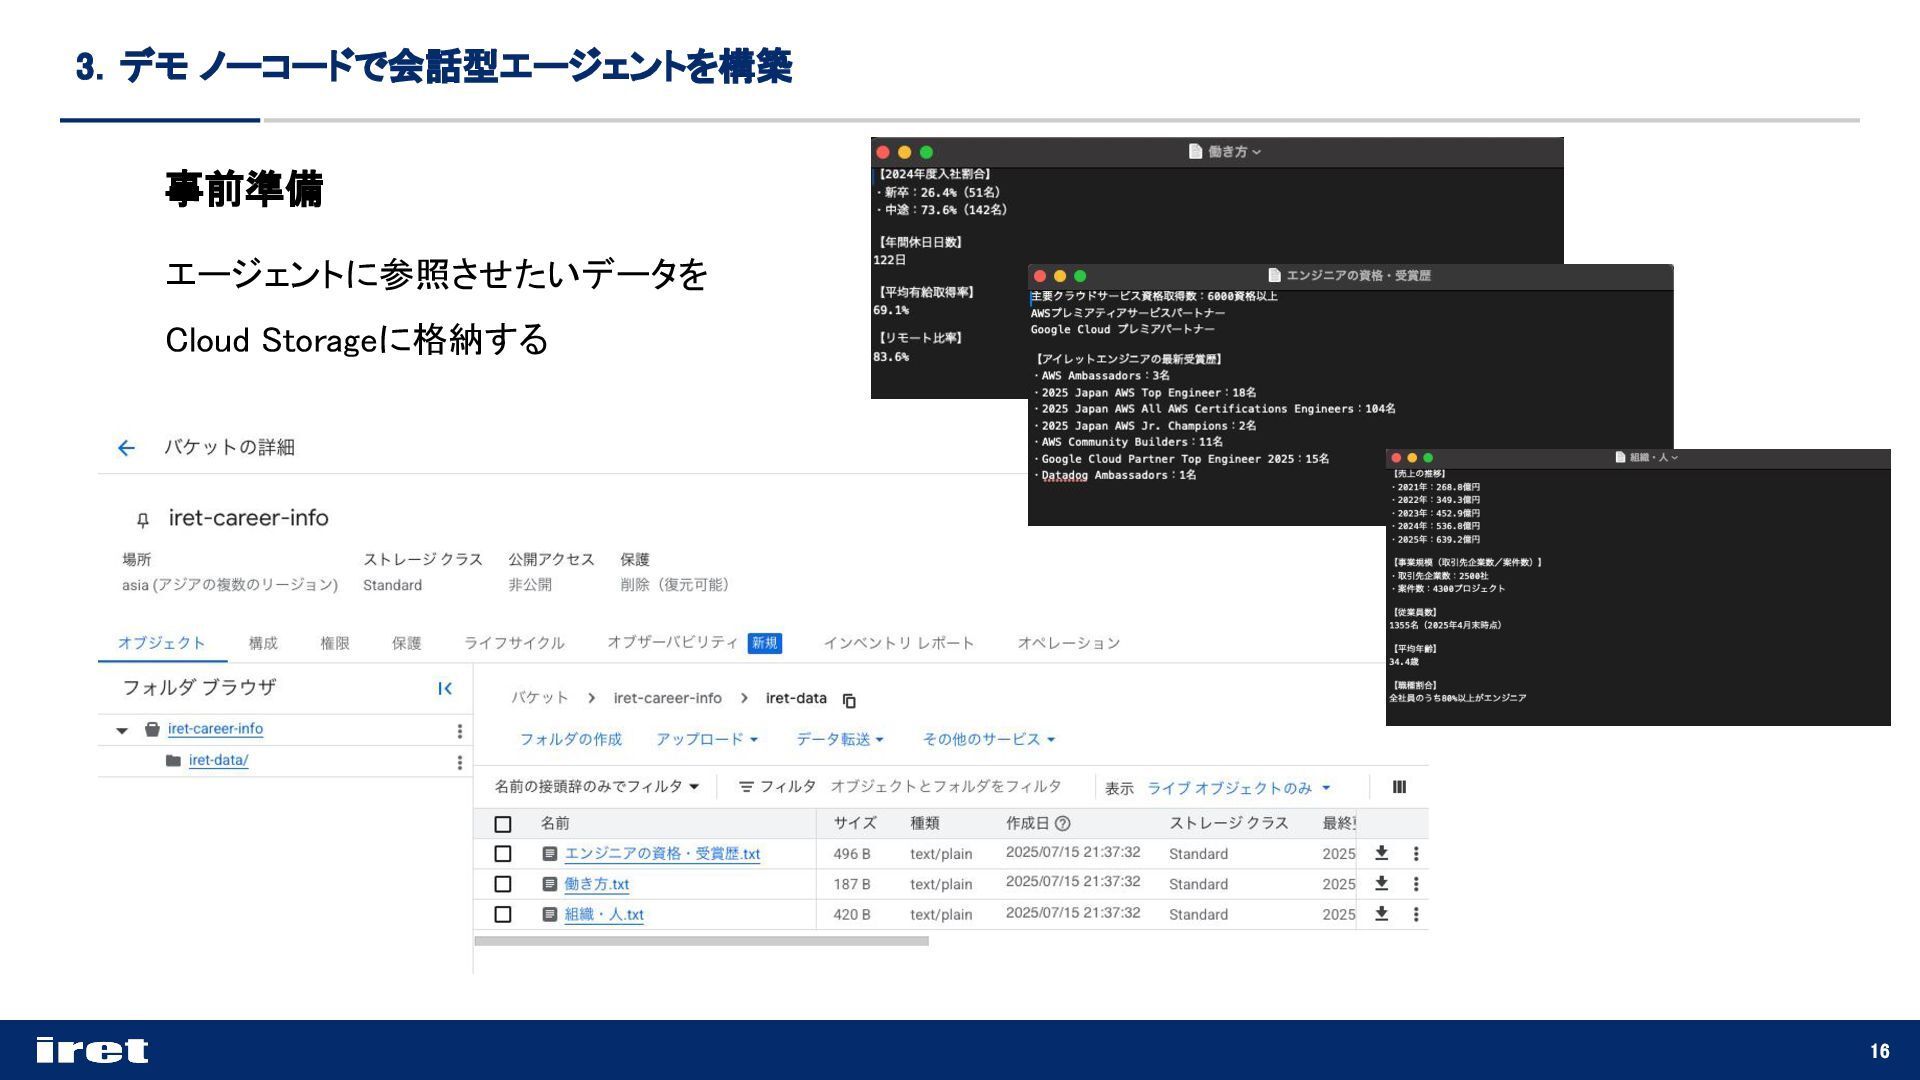This screenshot has width=1920, height=1080.
Task: Download エンジニアの資格・受賞歴.txt file
Action: [1381, 853]
